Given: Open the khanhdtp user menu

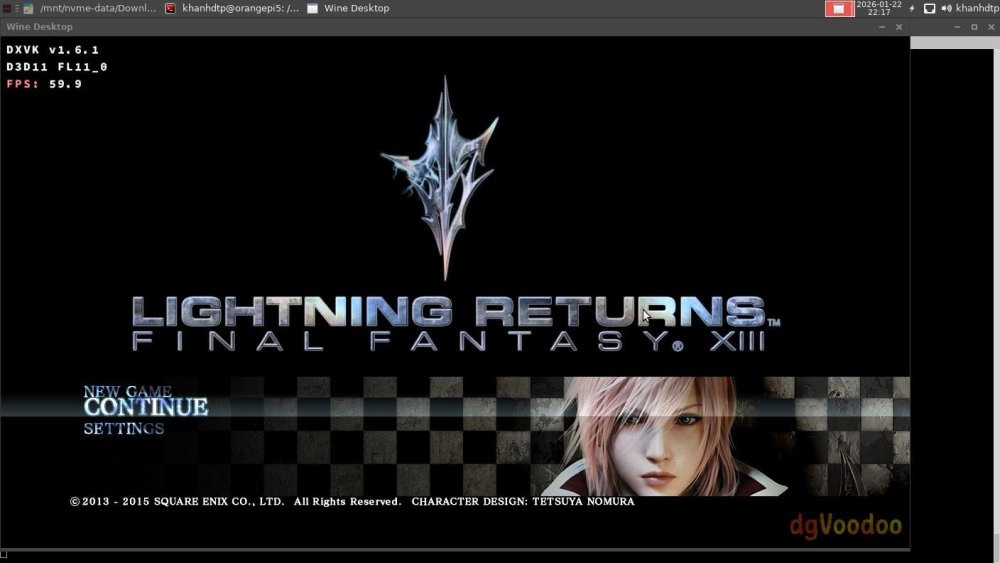Looking at the screenshot, I should [977, 8].
